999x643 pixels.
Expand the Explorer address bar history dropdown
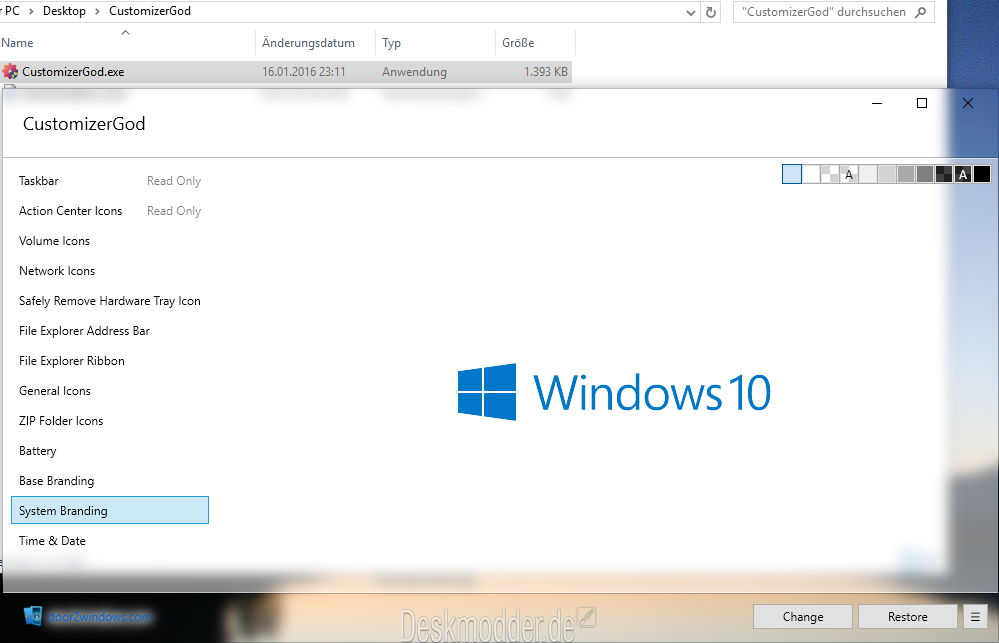point(691,12)
